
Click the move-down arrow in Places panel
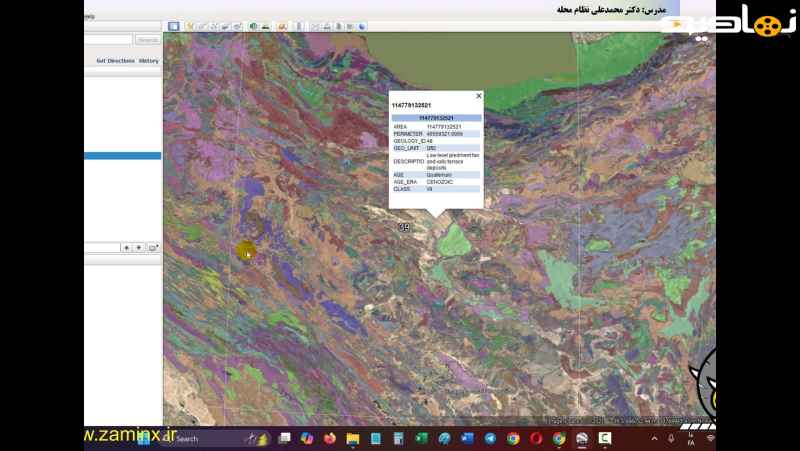(x=139, y=247)
